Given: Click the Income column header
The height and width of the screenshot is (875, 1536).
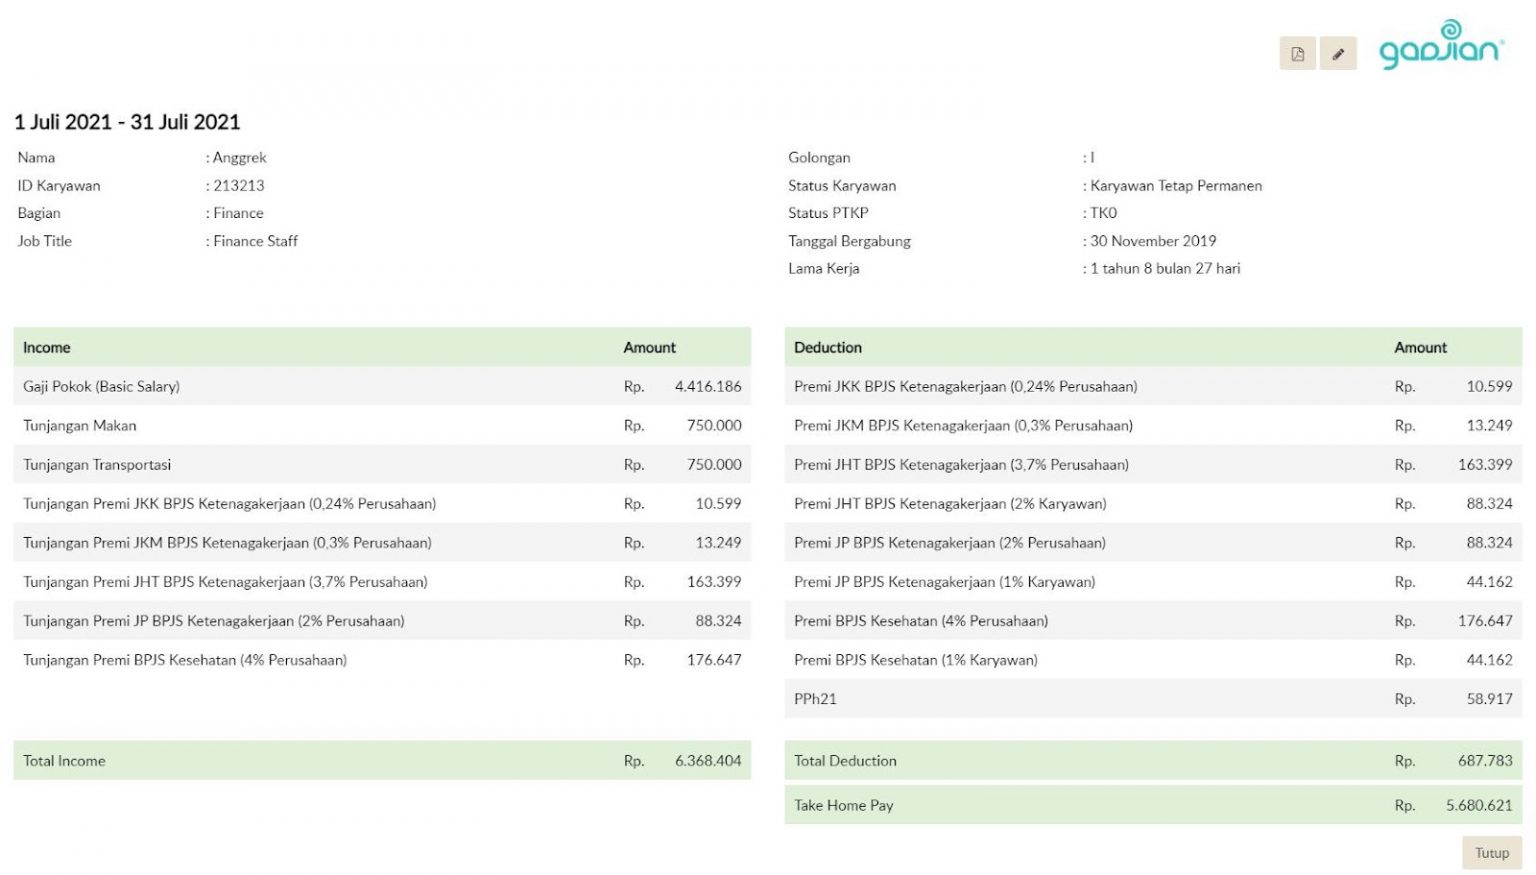Looking at the screenshot, I should pyautogui.click(x=47, y=347).
